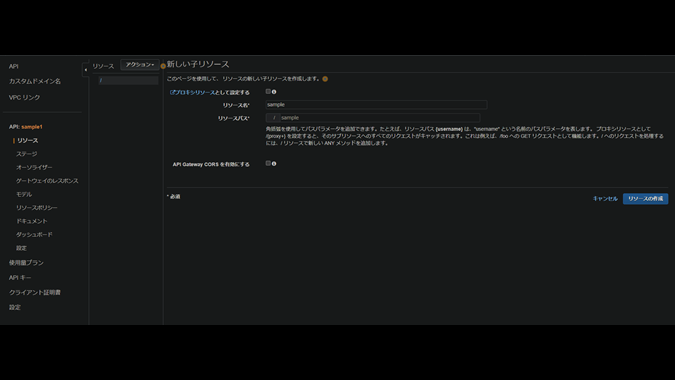Open カスタムドメイン名 in the sidebar
This screenshot has height=380, width=675.
point(35,81)
